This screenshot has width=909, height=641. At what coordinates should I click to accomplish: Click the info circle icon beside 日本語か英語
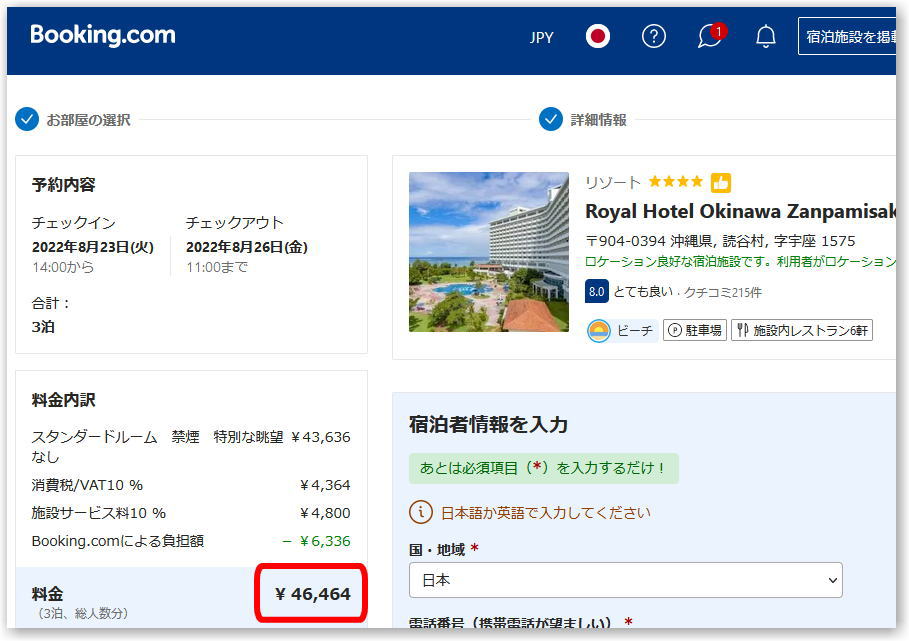coord(421,512)
